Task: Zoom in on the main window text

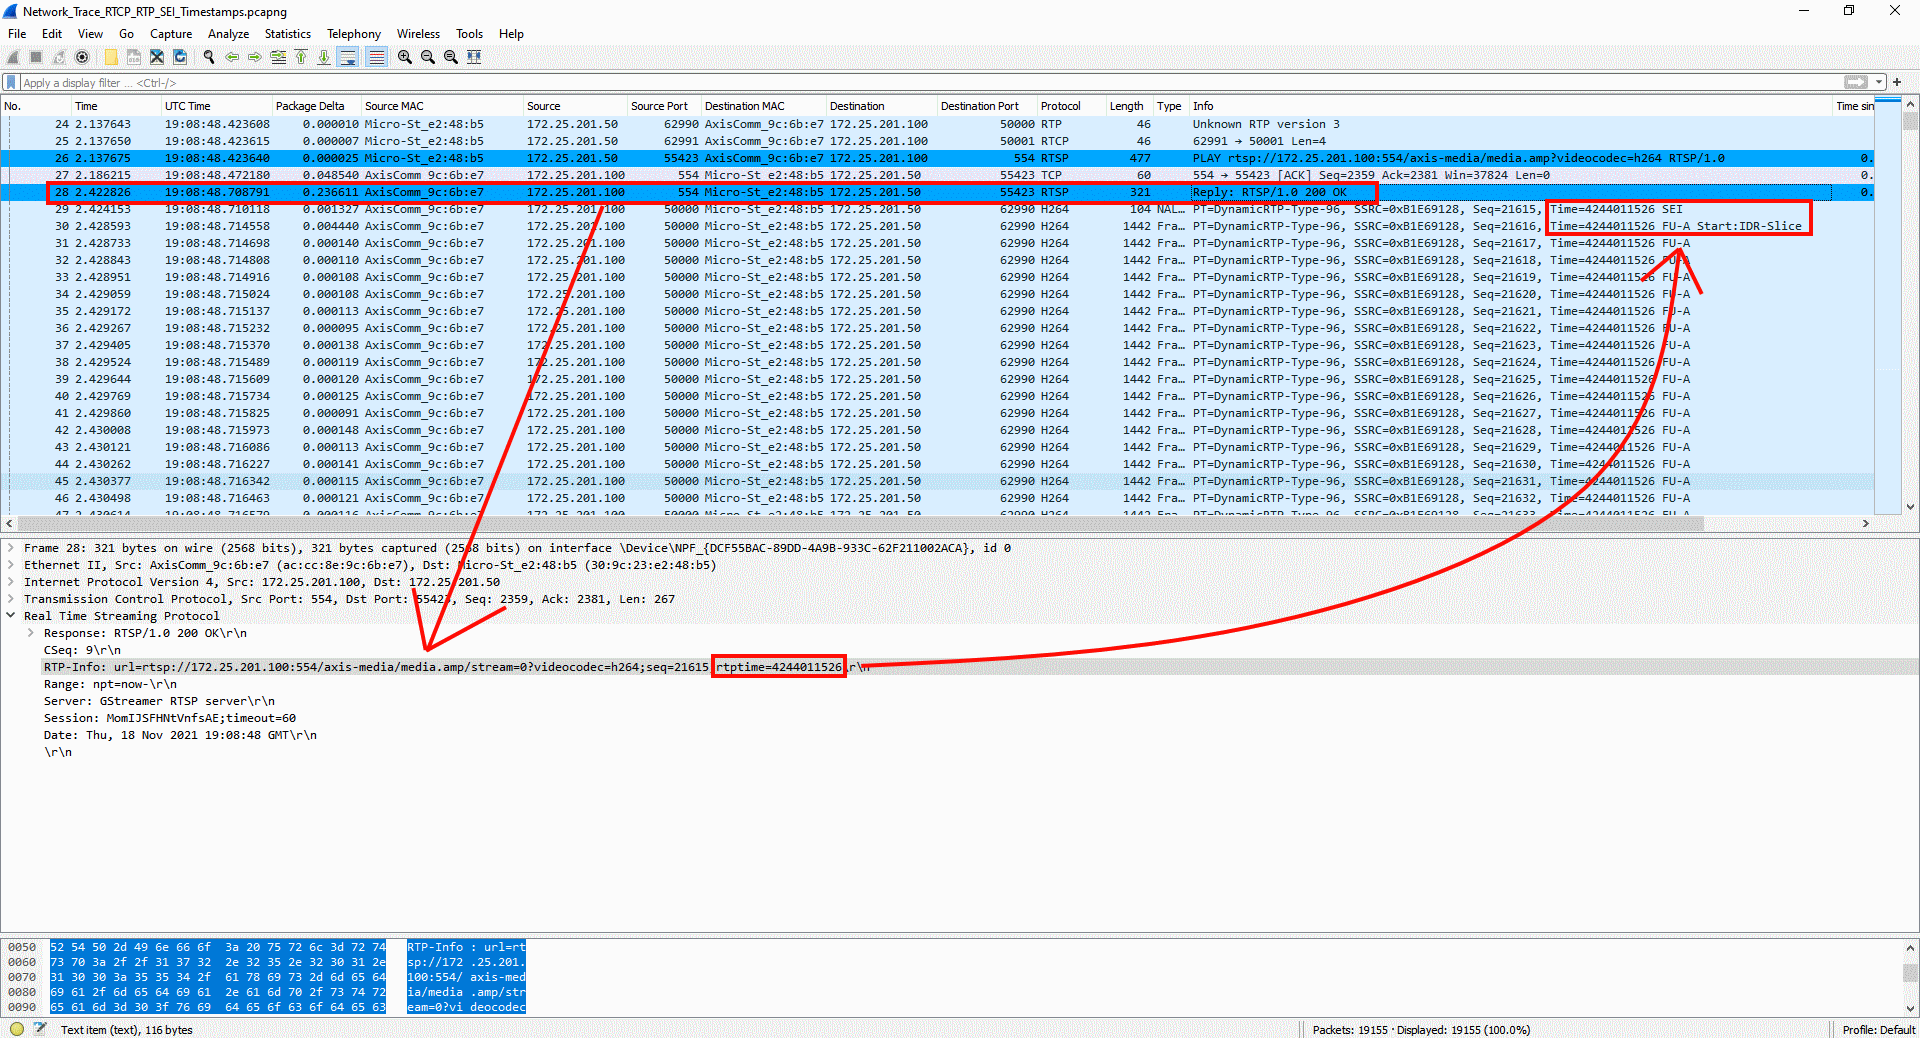Action: [x=405, y=57]
